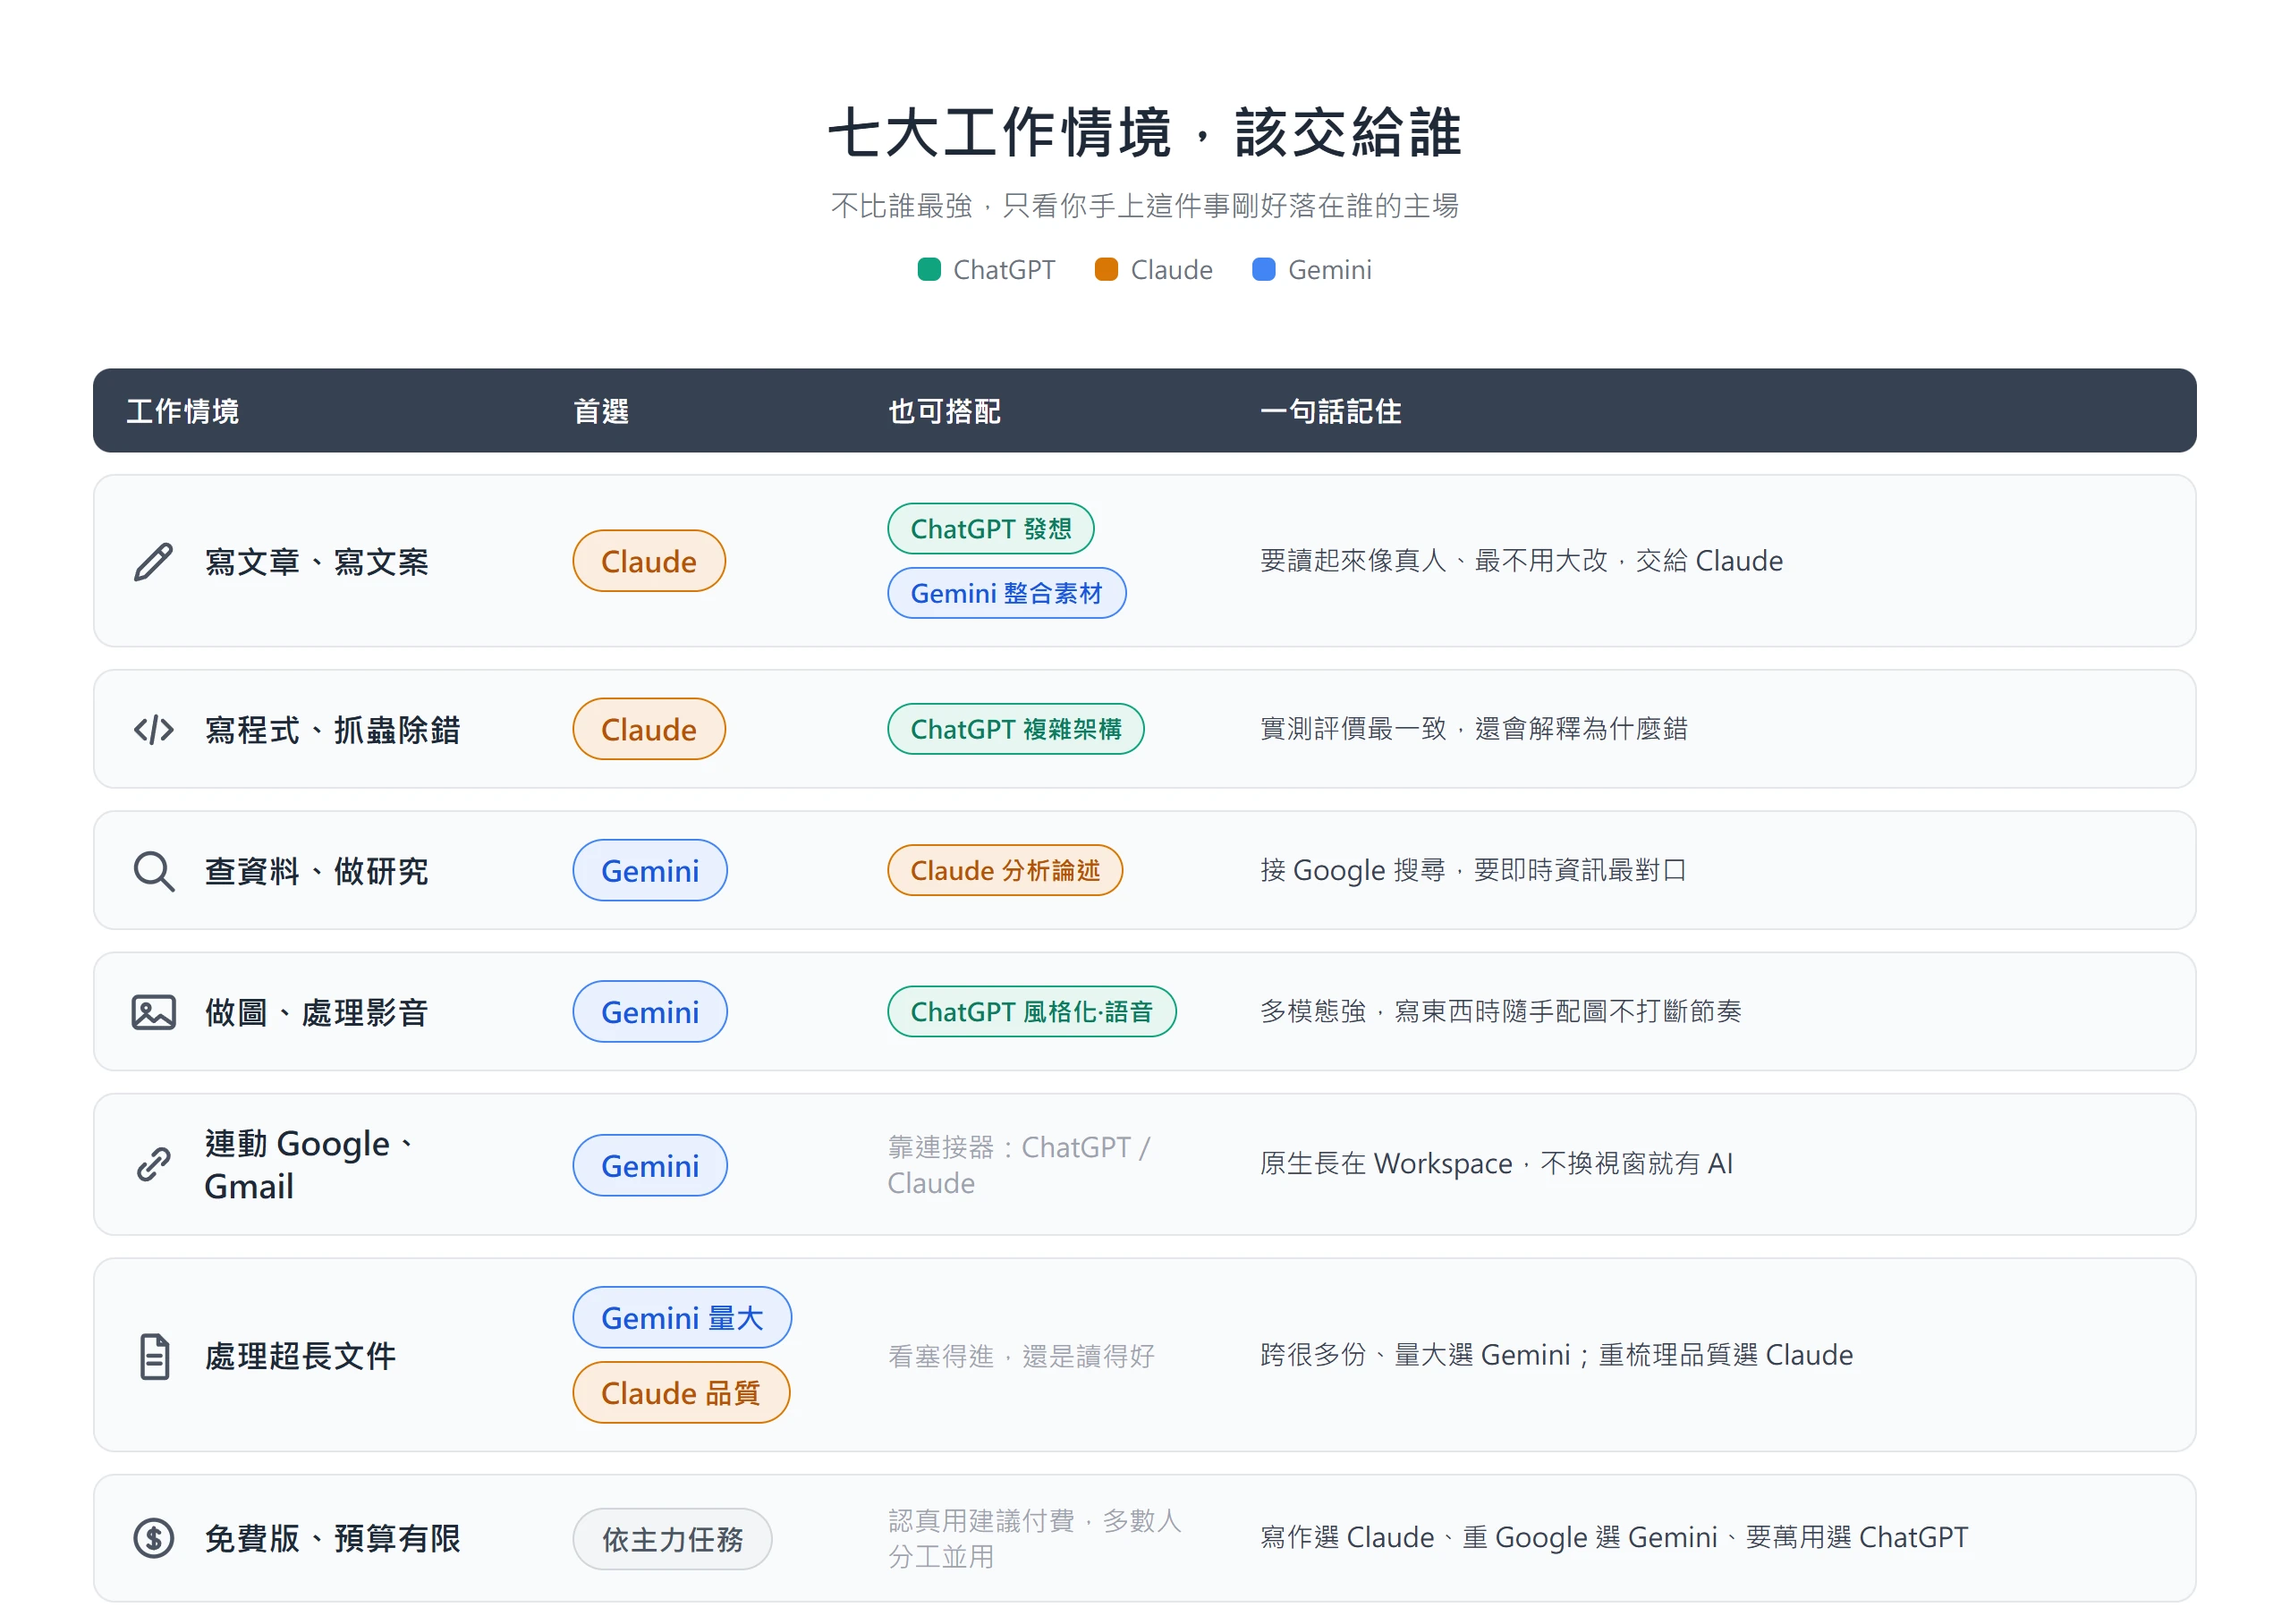The height and width of the screenshot is (1624, 2290).
Task: Click the note beginning 多模態強
Action: (1501, 1011)
